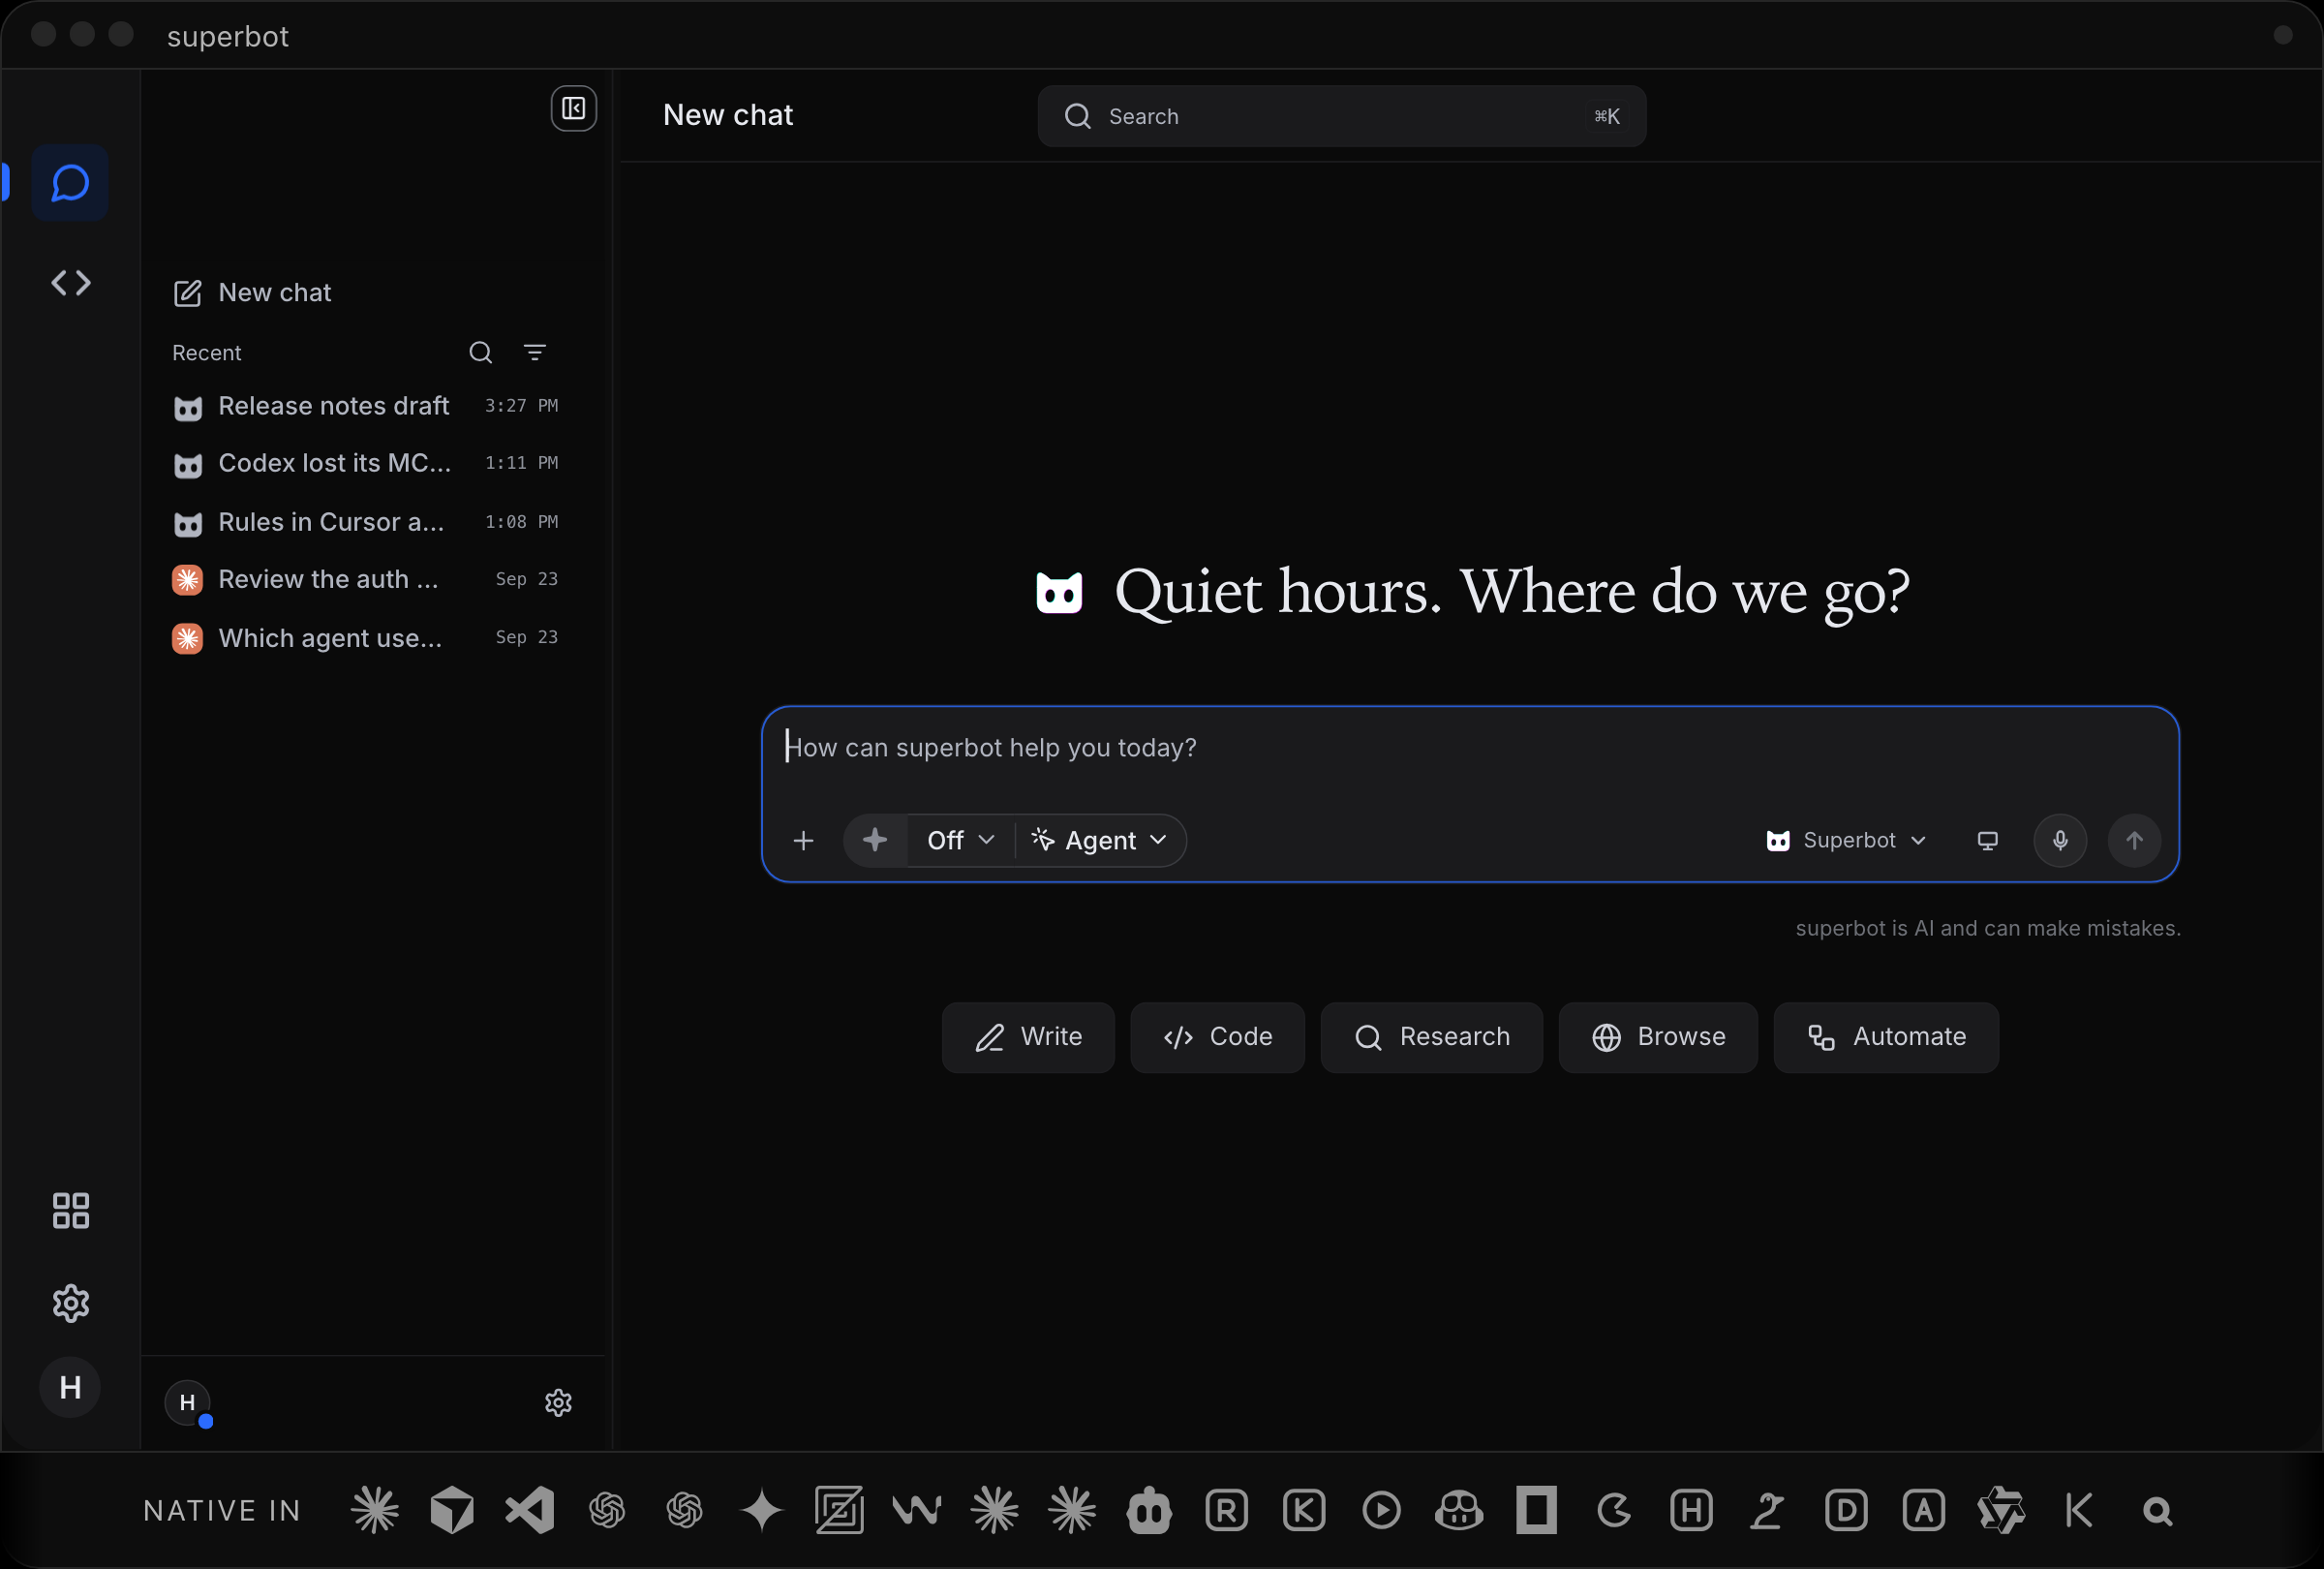Image resolution: width=2324 pixels, height=1569 pixels.
Task: Search recent chats with magnifier icon
Action: [481, 353]
